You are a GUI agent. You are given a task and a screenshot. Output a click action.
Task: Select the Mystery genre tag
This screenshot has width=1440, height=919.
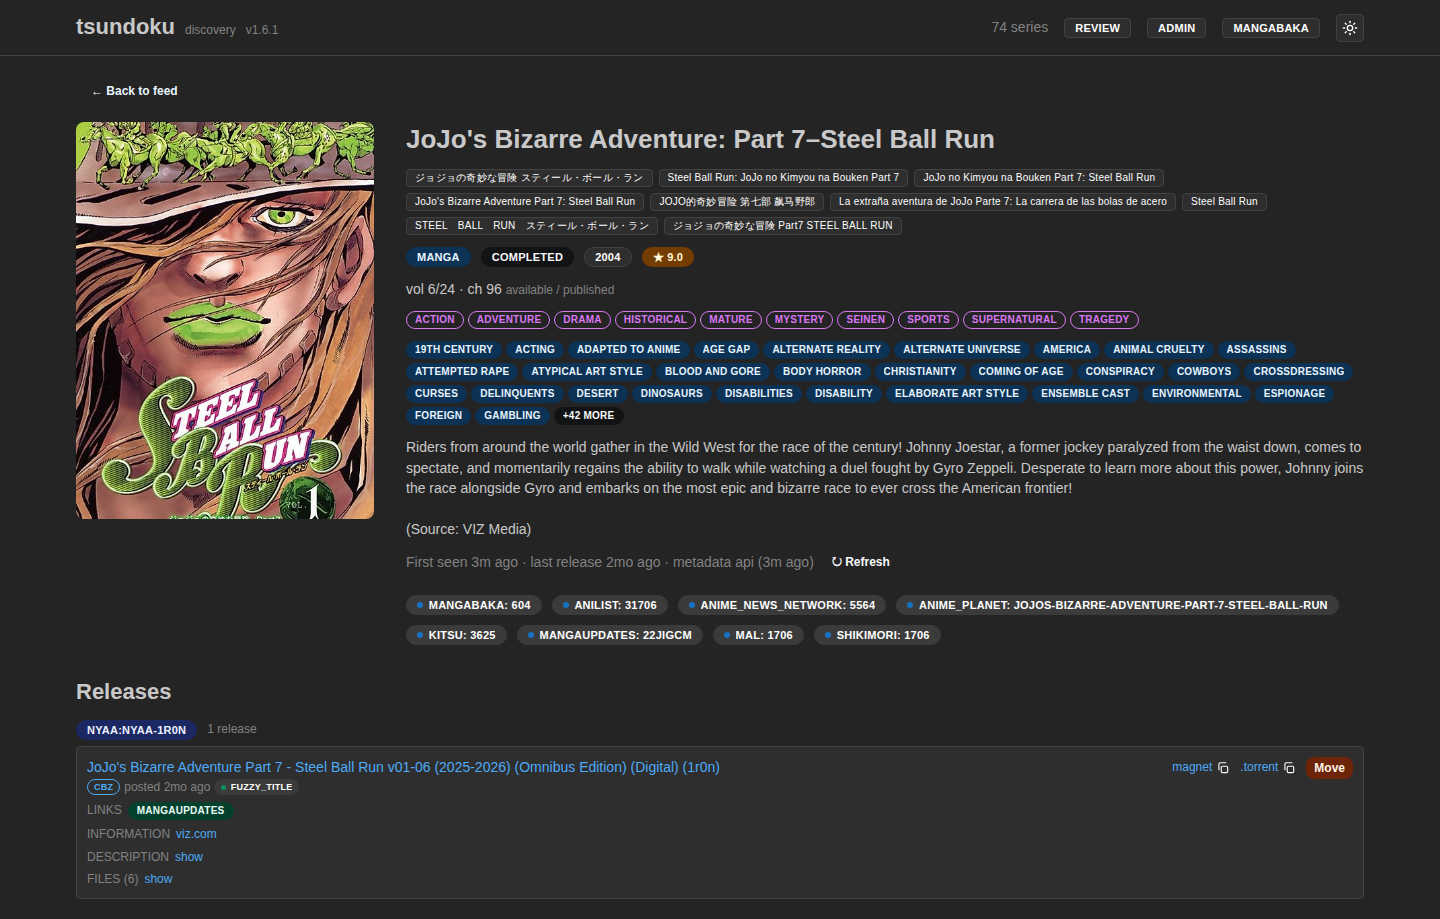tap(799, 320)
